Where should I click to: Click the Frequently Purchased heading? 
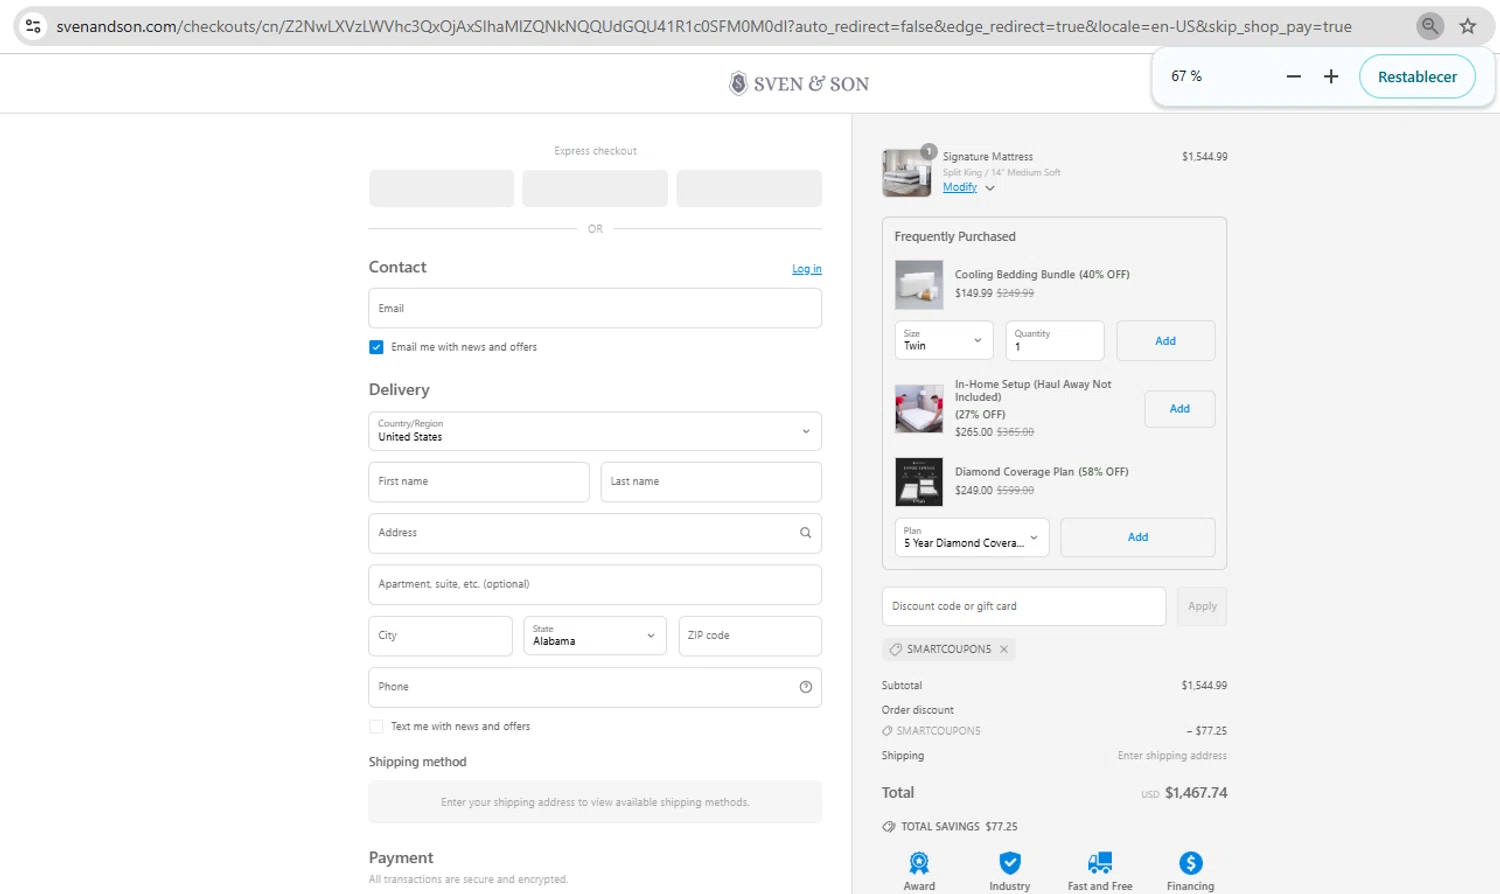click(x=955, y=237)
